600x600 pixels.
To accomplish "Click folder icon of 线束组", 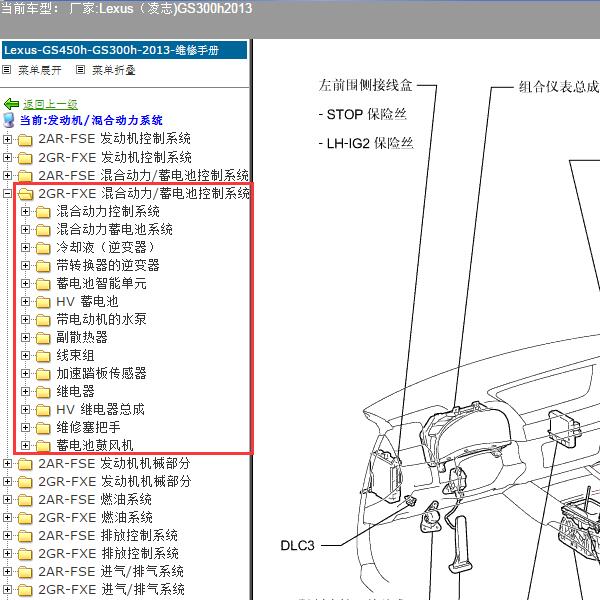I will [43, 356].
